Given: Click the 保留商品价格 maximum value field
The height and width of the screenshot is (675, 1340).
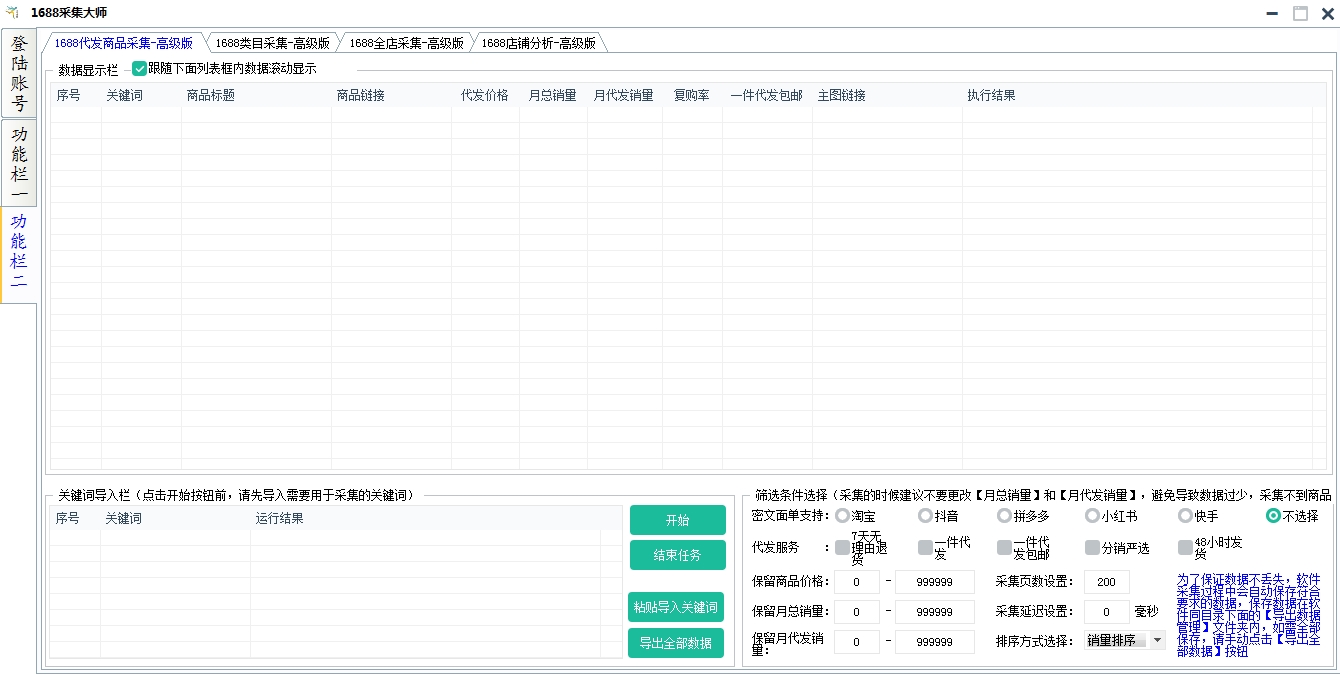Looking at the screenshot, I should [x=935, y=582].
